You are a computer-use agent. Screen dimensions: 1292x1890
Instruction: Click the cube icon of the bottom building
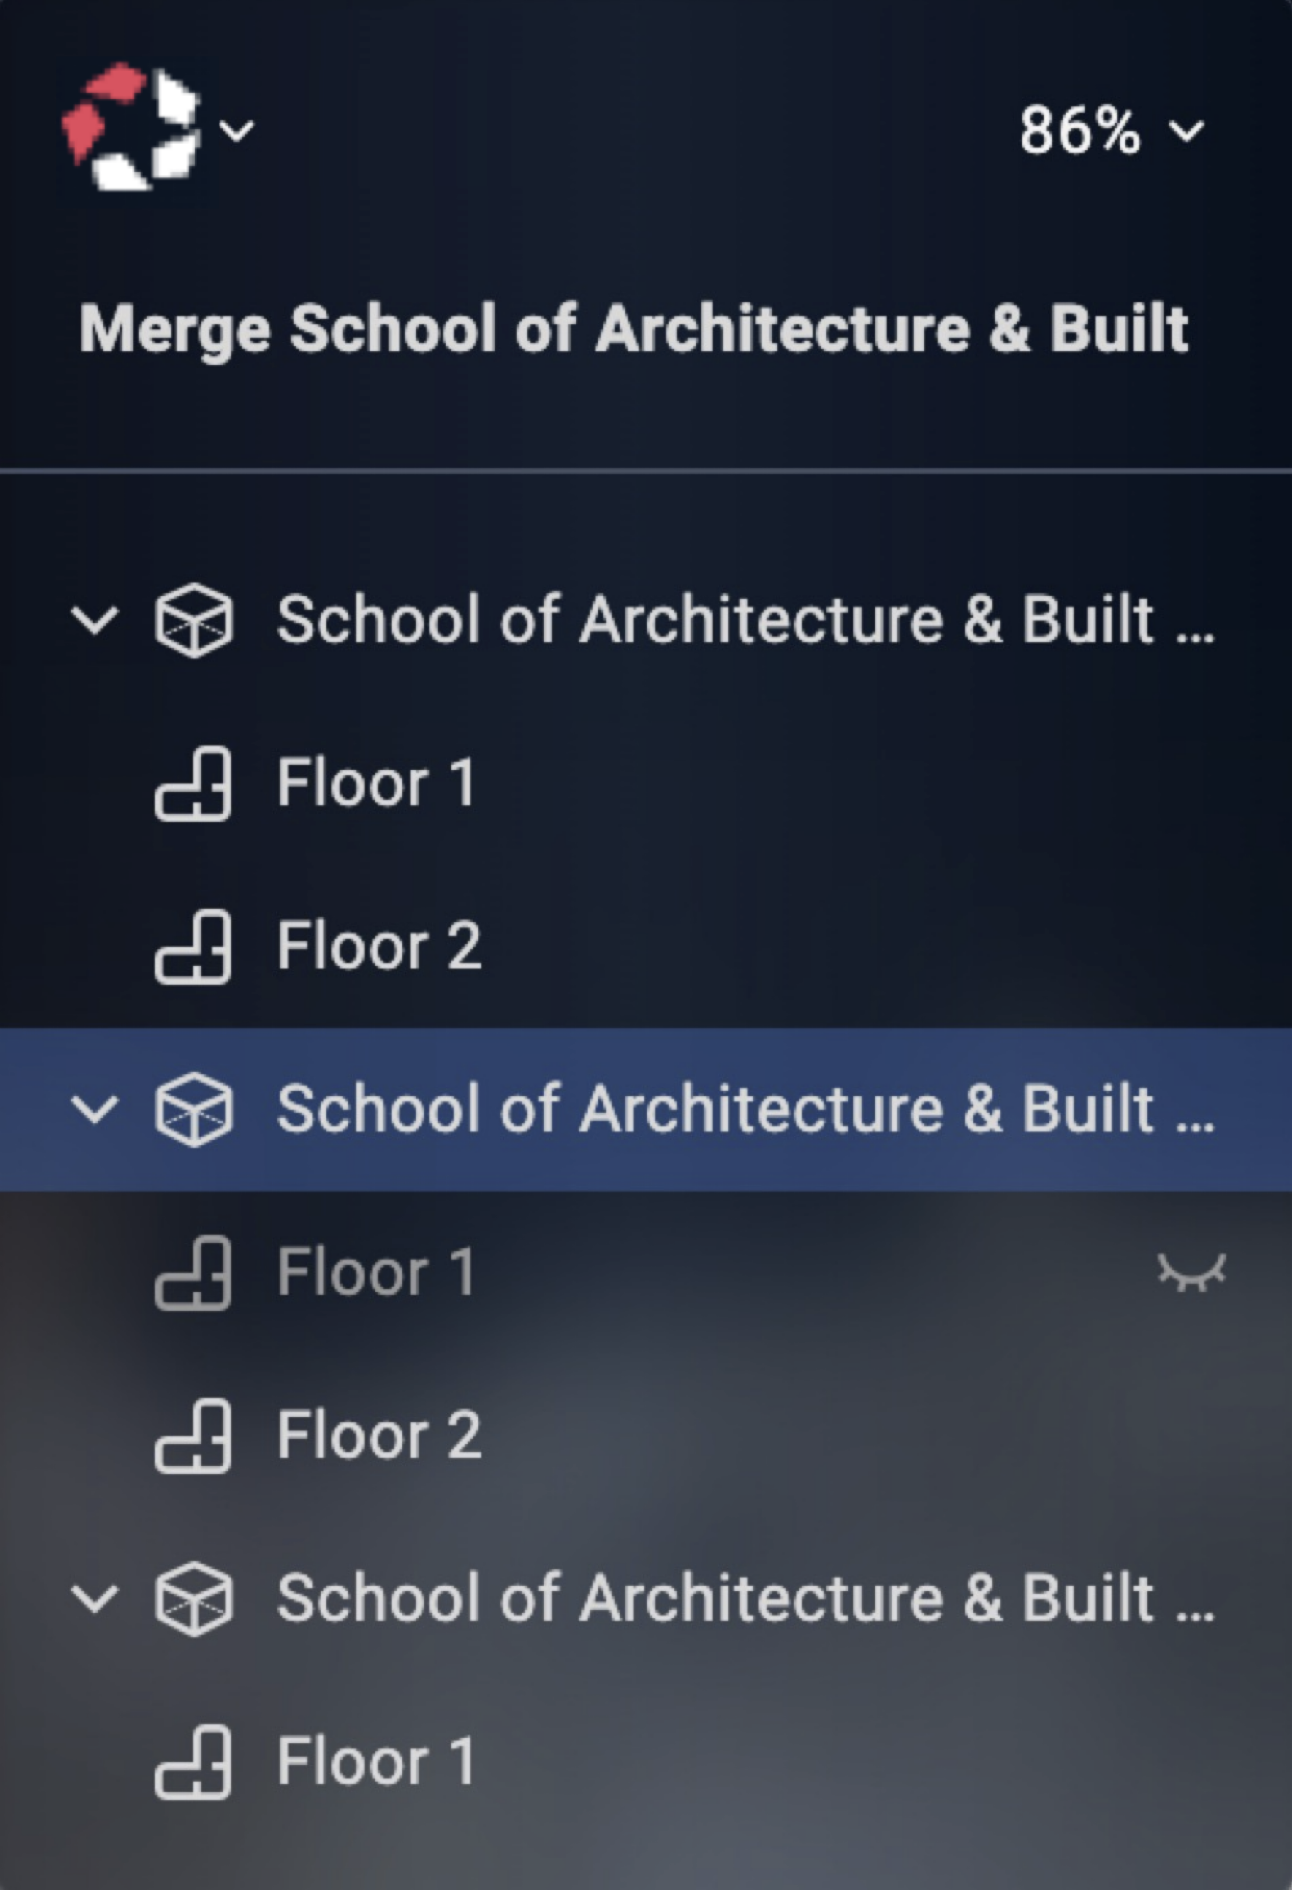click(194, 1598)
